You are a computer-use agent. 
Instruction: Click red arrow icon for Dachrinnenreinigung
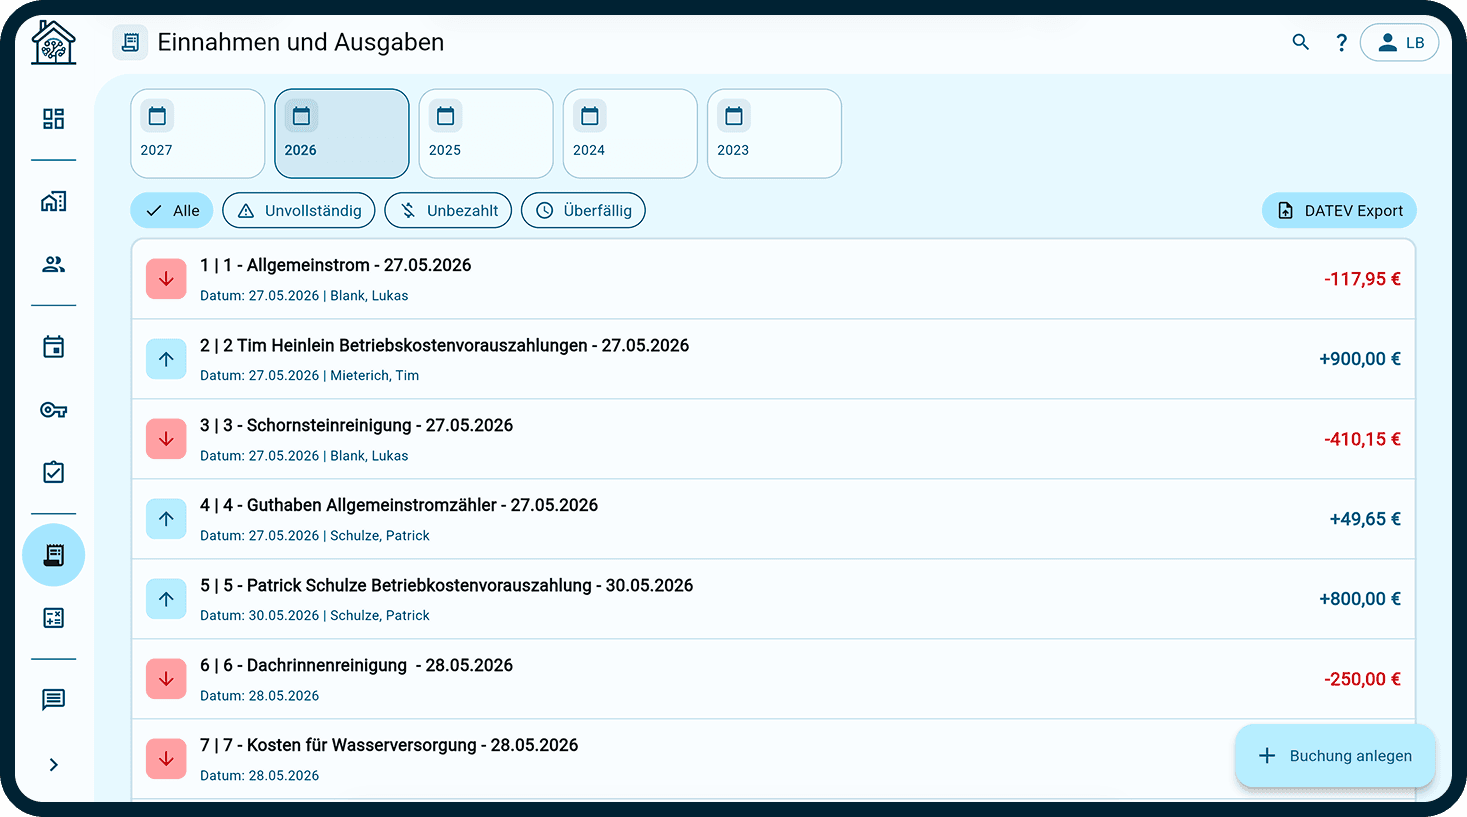[166, 679]
